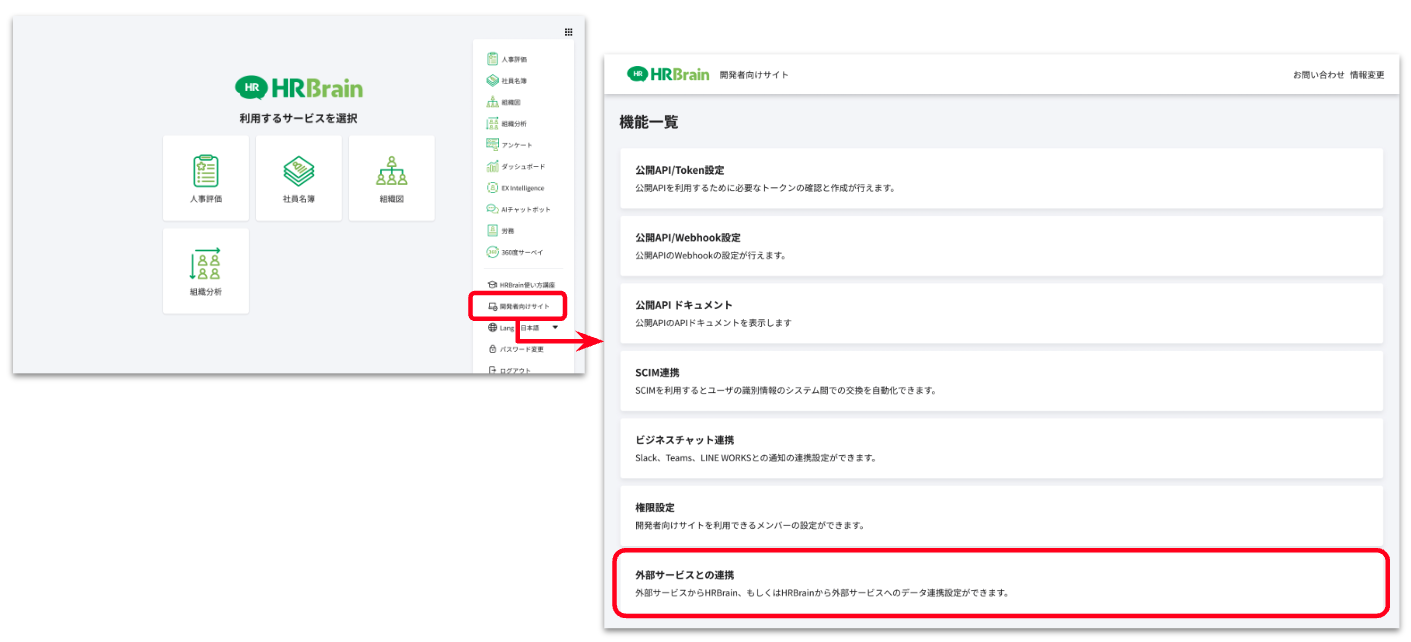Open the 権限設定 card
This screenshot has height=642, width=1411.
[x=1001, y=515]
